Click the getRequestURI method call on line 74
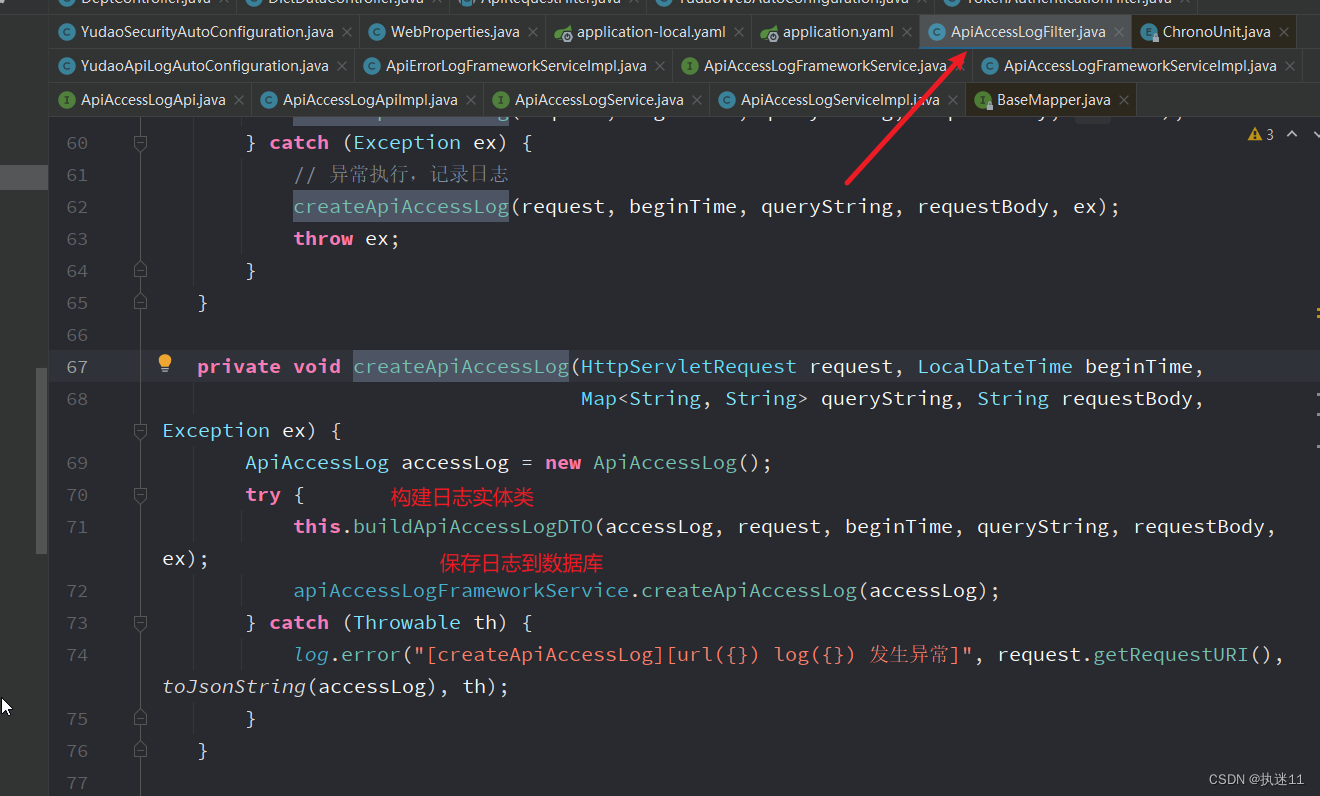 tap(1171, 655)
